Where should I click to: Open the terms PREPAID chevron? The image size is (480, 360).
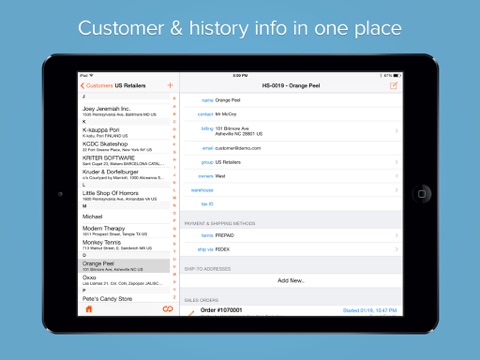pyautogui.click(x=396, y=235)
